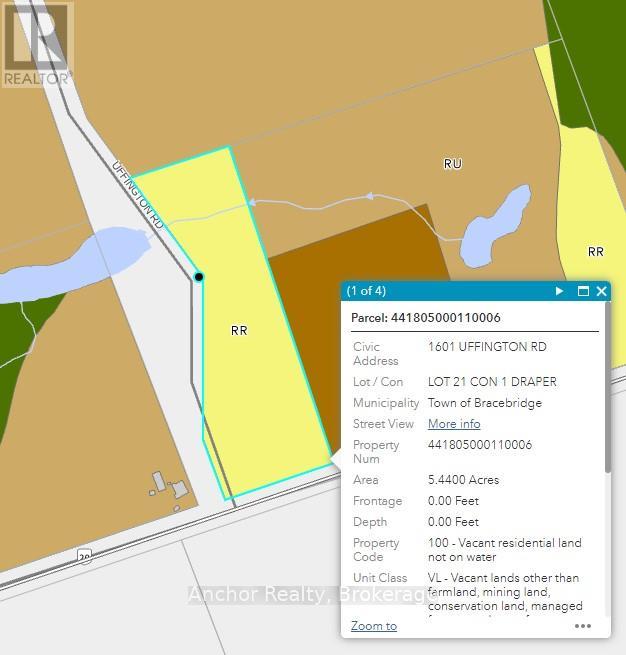The image size is (626, 655).
Task: Show next feature in popup
Action: [x=559, y=291]
